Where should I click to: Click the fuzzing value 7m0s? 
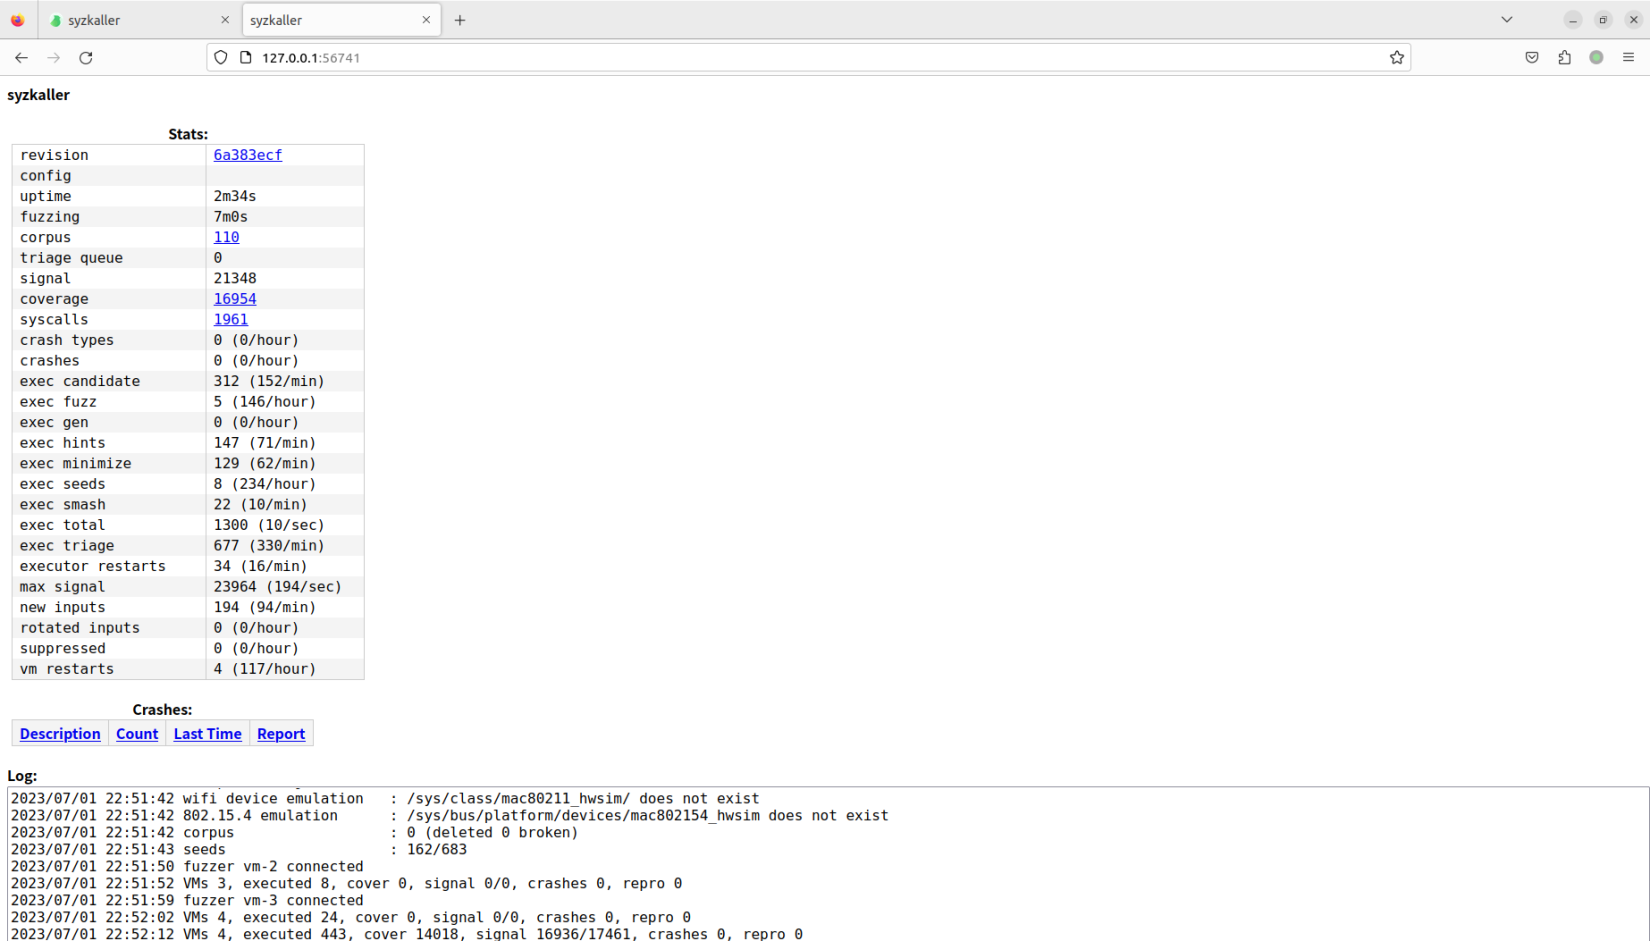(231, 217)
